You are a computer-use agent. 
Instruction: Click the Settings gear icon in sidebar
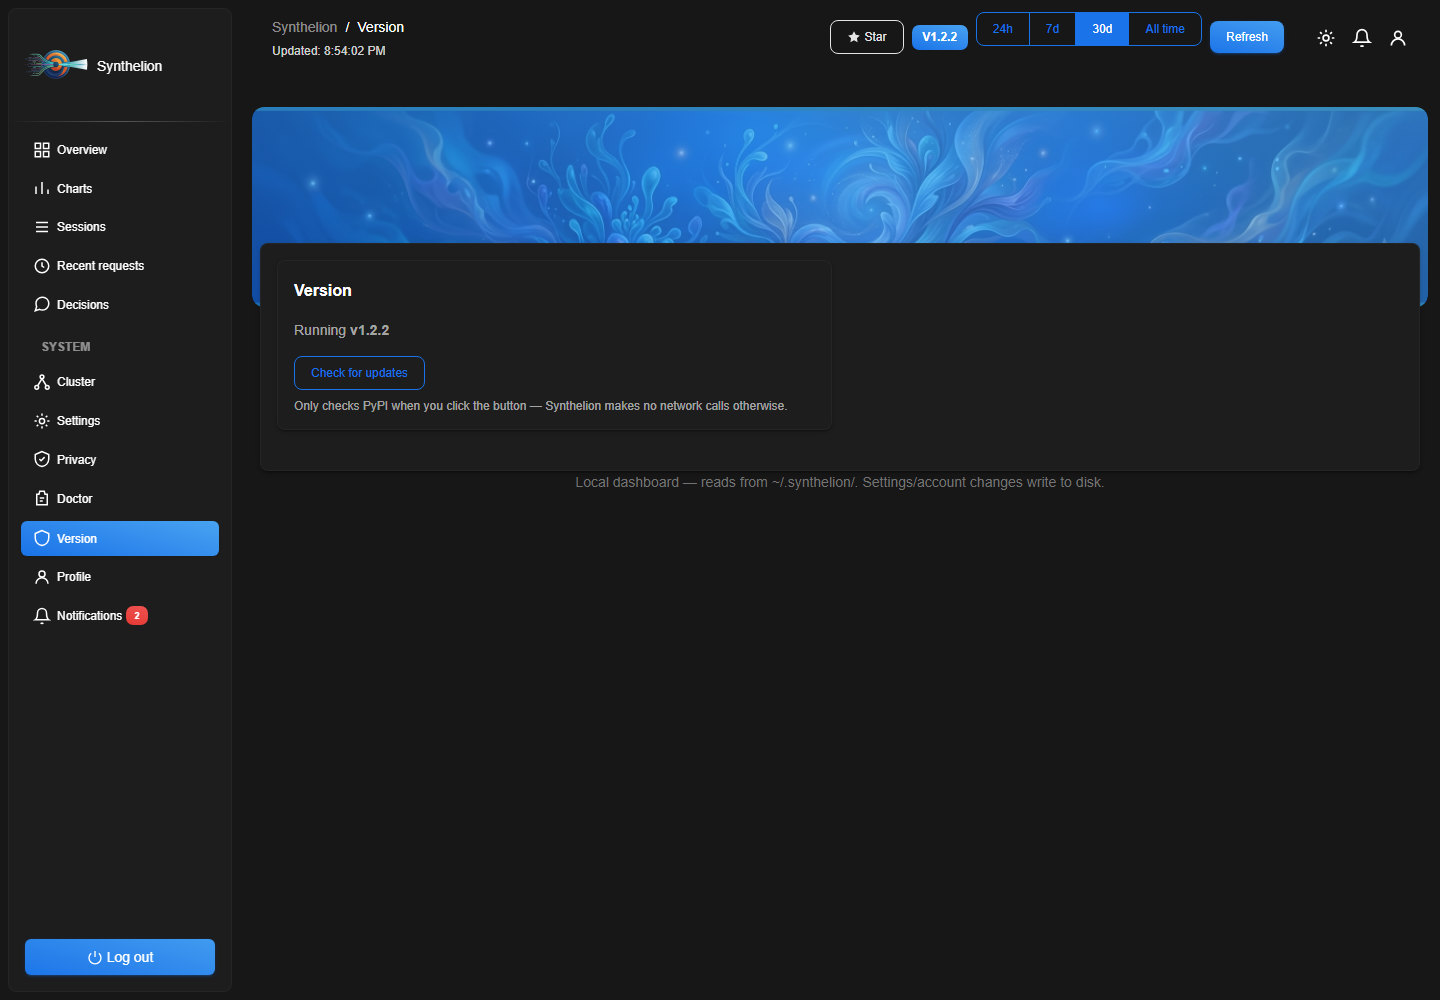tap(42, 421)
